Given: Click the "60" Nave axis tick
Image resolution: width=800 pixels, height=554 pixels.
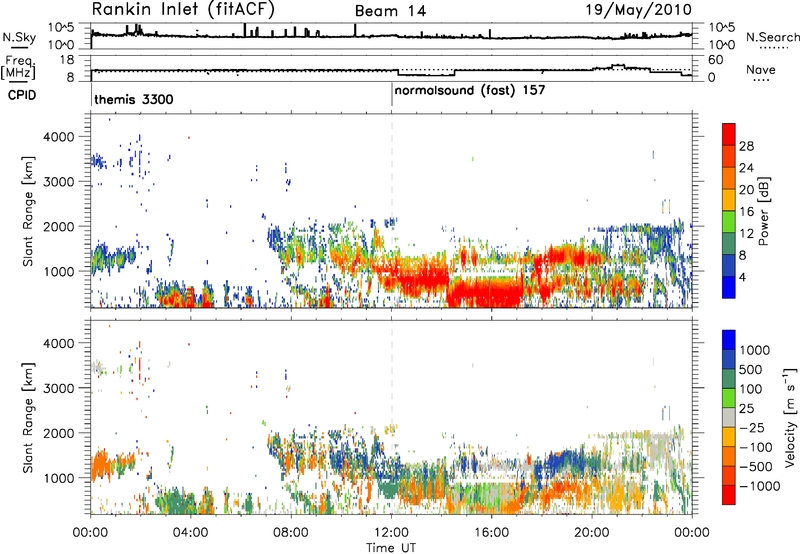Looking at the screenshot, I should click(x=716, y=60).
